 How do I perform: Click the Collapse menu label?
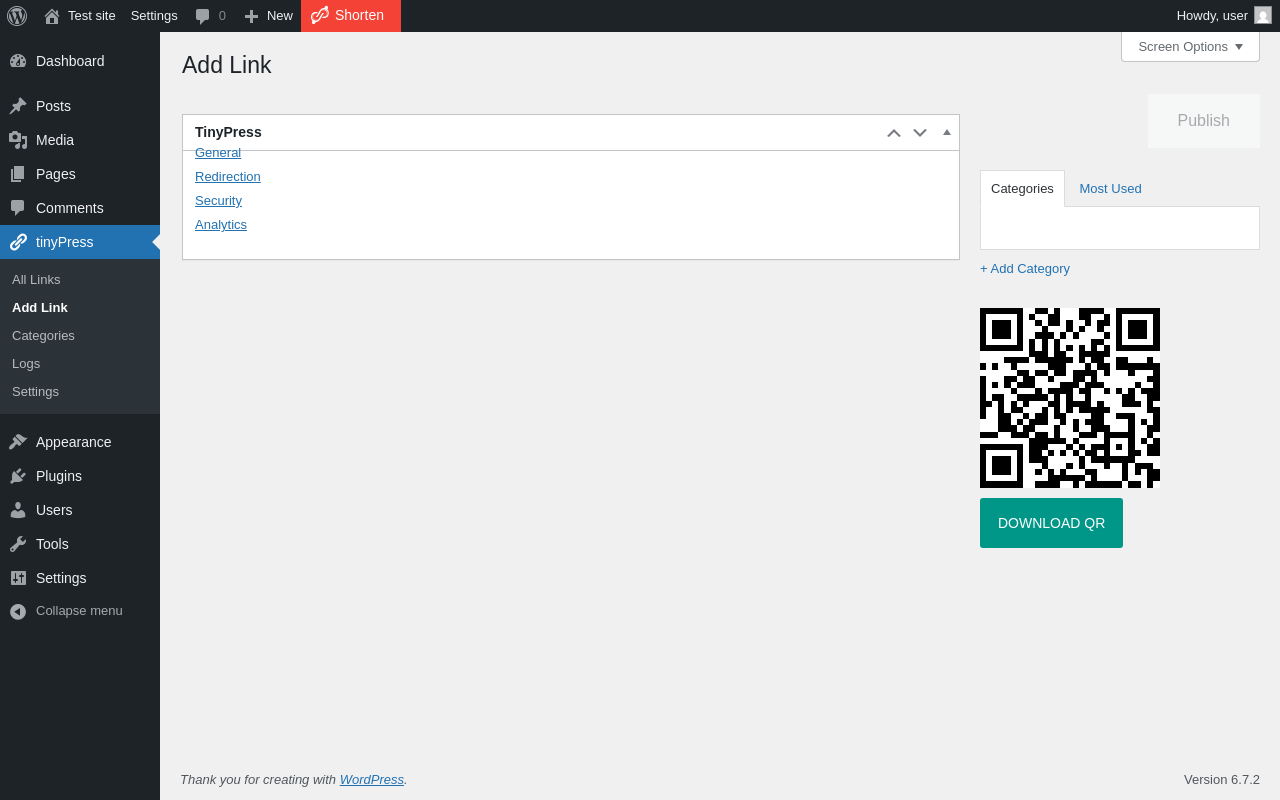tap(79, 611)
